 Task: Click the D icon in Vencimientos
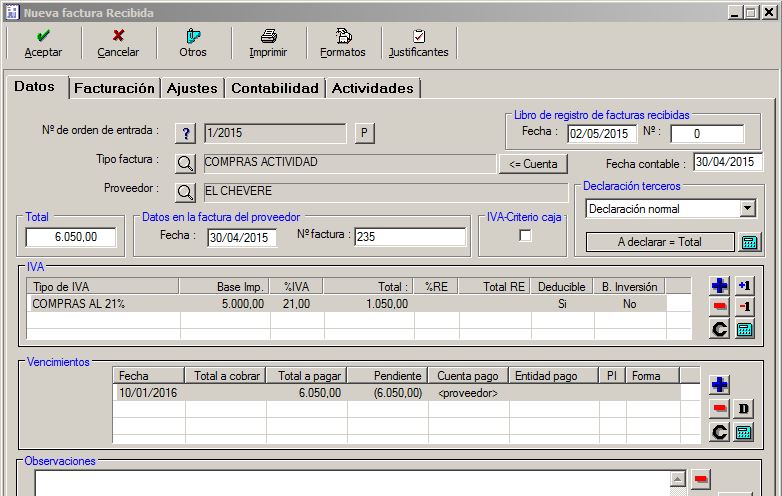[744, 409]
